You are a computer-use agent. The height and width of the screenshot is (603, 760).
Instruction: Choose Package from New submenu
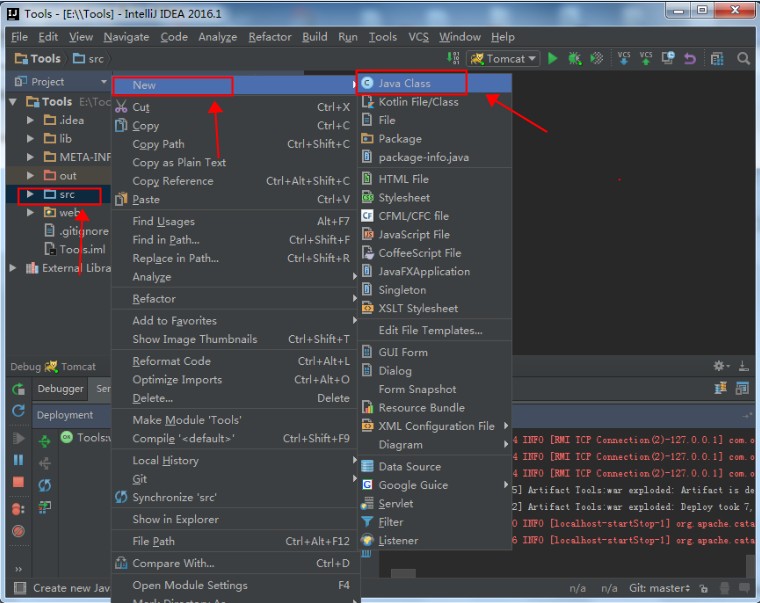[435, 139]
